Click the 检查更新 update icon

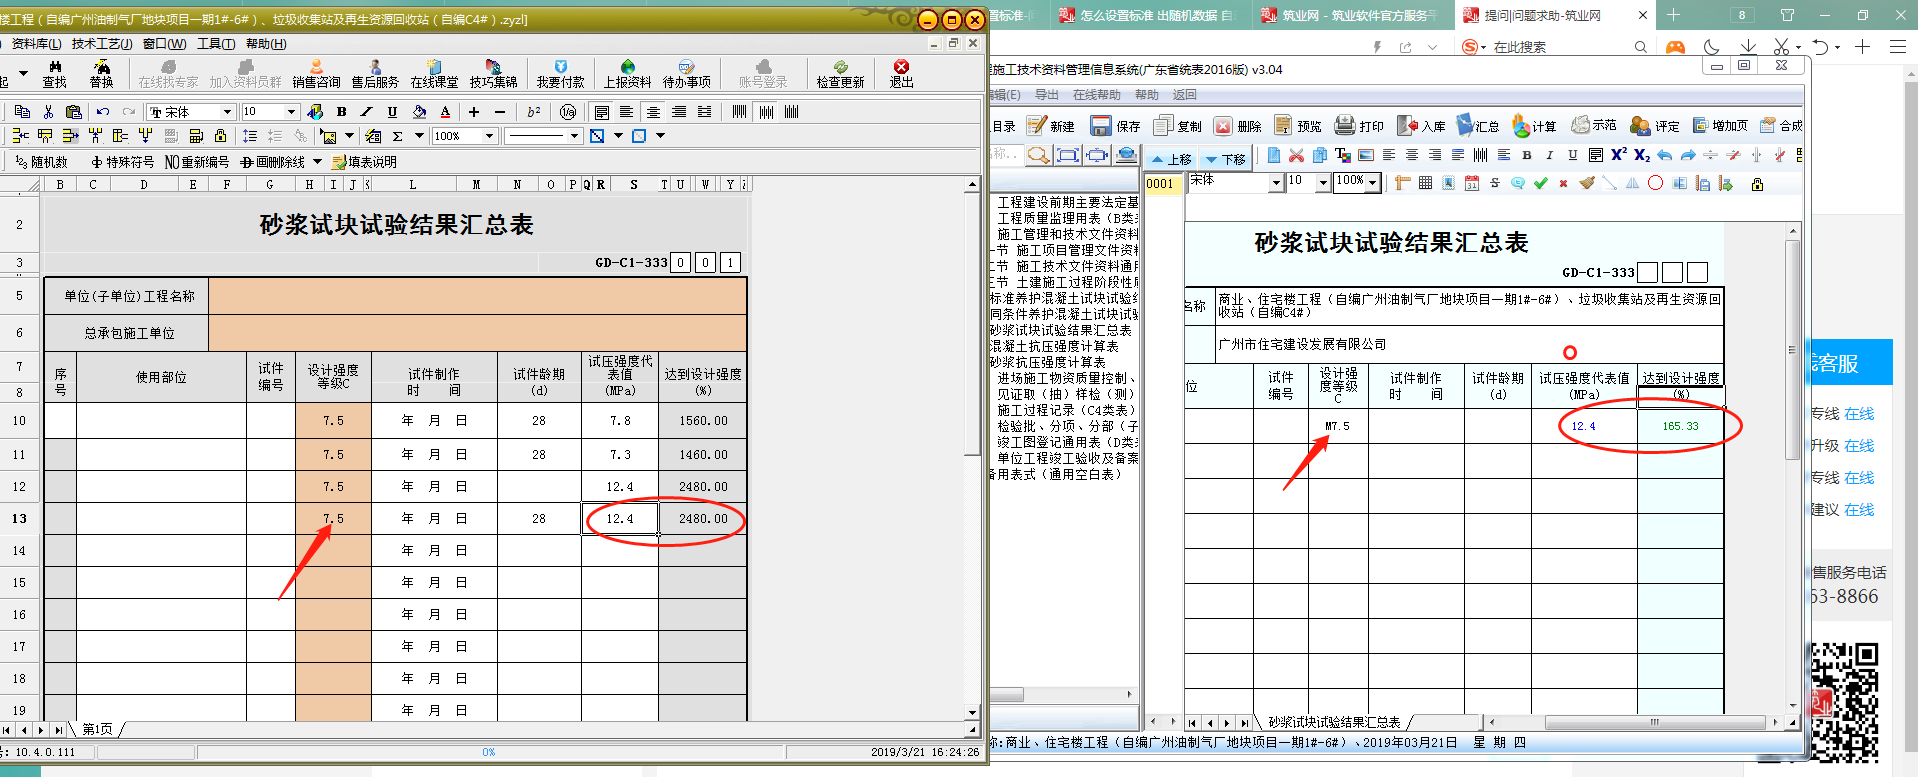839,73
